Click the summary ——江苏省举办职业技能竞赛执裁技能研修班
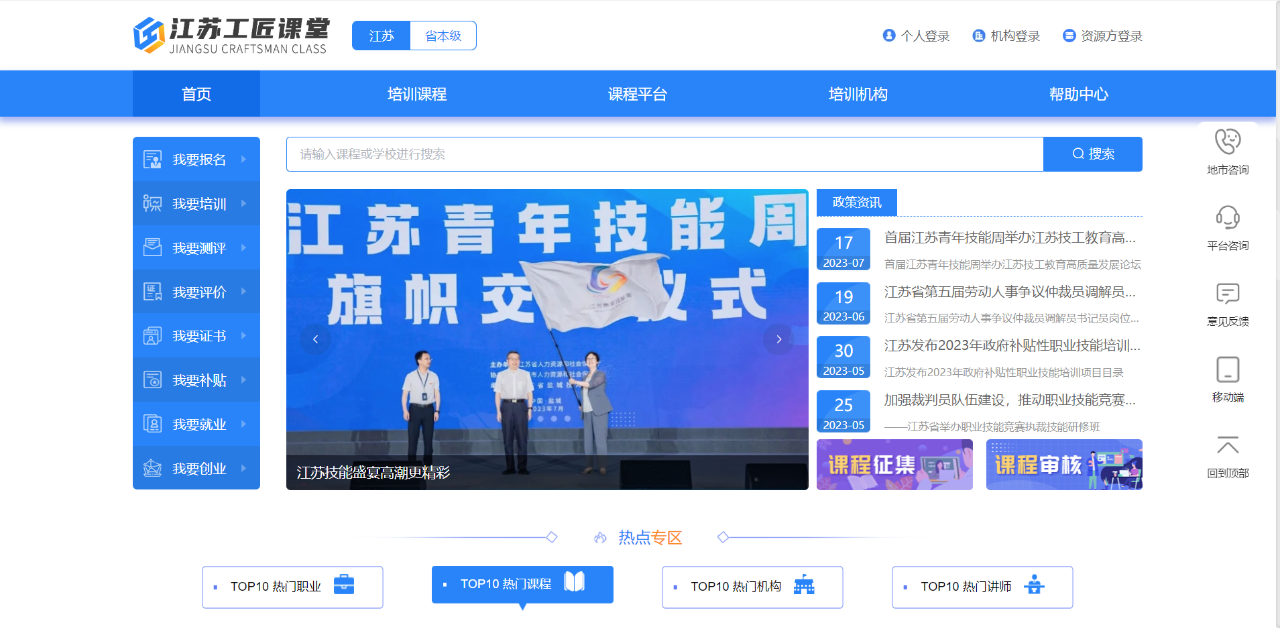 (x=992, y=427)
